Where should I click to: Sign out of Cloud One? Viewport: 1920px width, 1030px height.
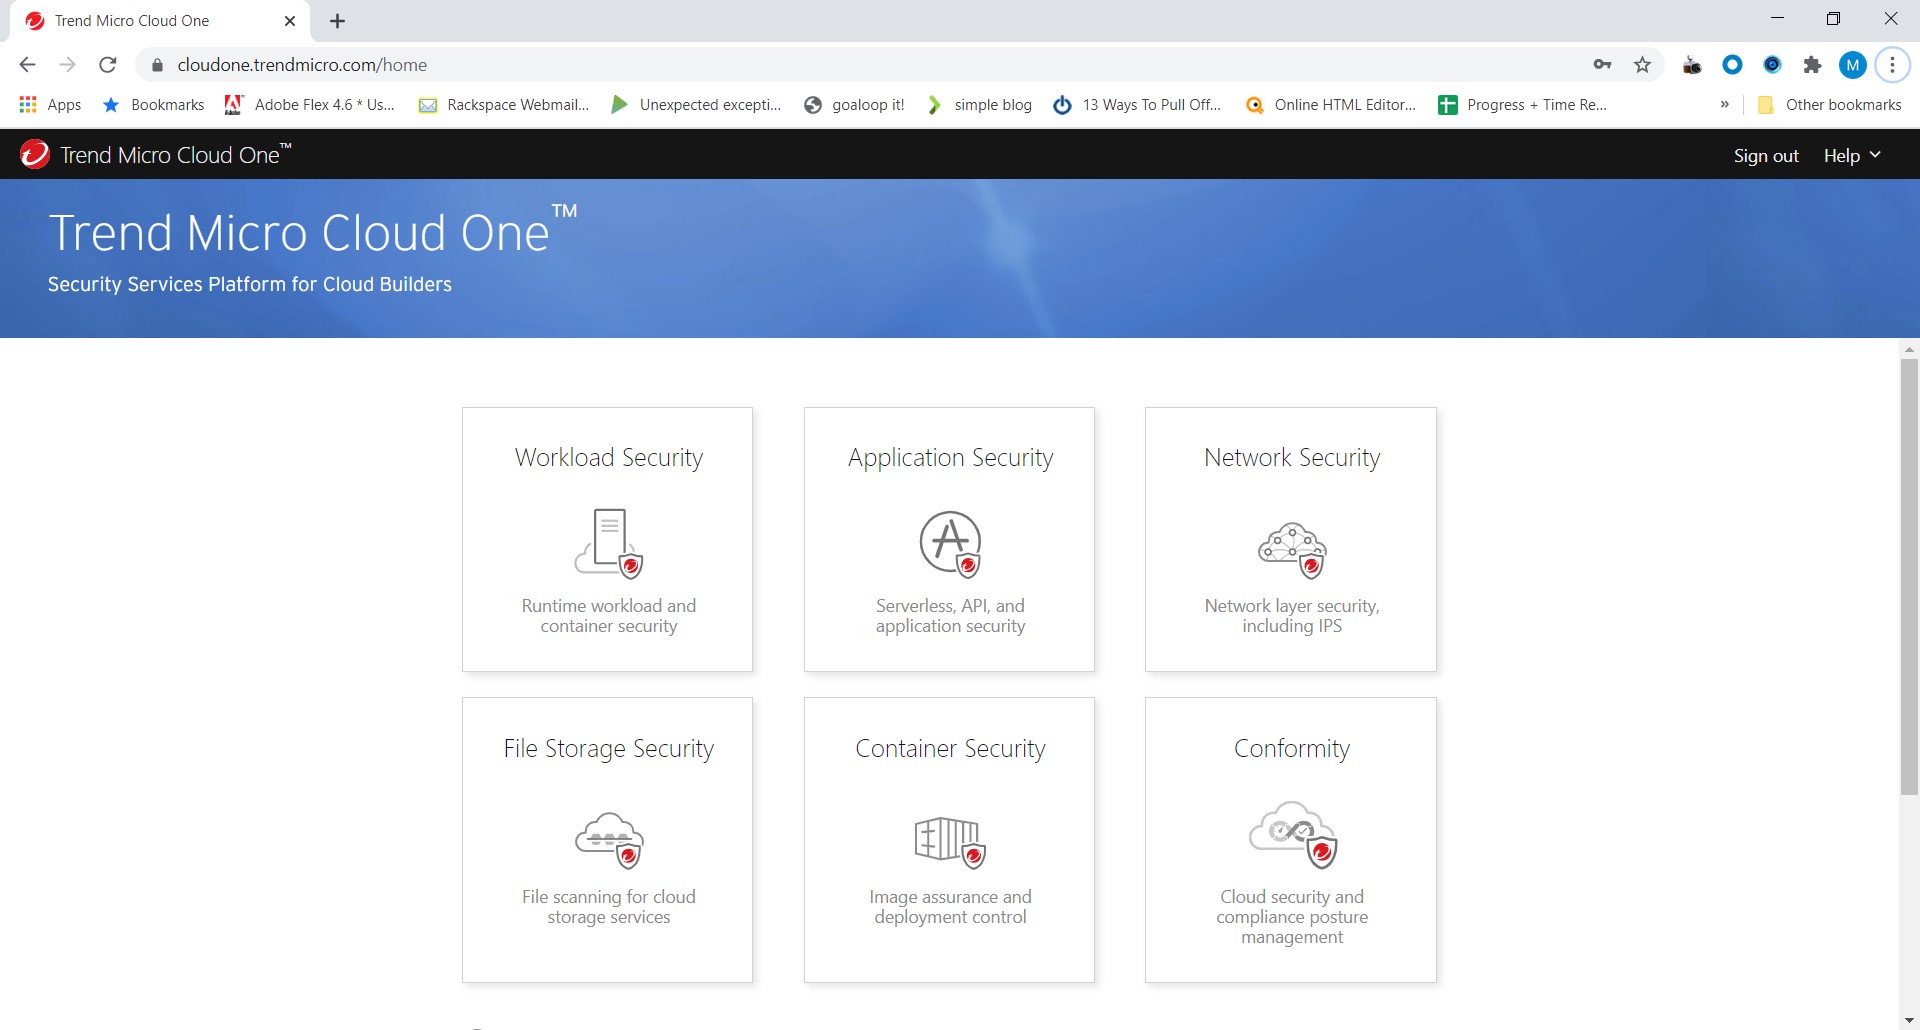(x=1766, y=155)
